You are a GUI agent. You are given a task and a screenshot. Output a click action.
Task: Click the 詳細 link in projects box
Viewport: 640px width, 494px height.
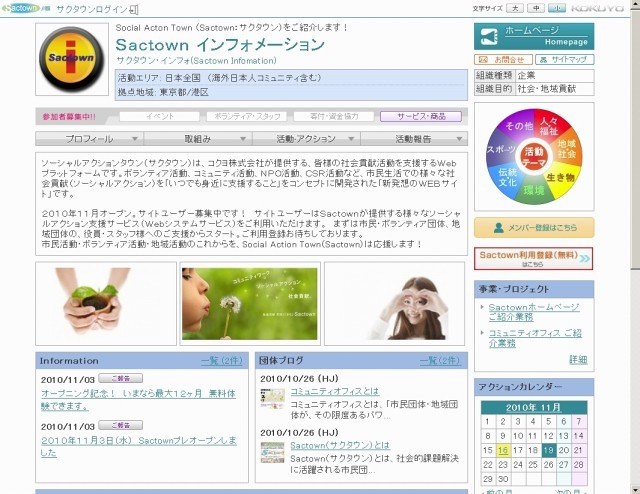pos(578,360)
